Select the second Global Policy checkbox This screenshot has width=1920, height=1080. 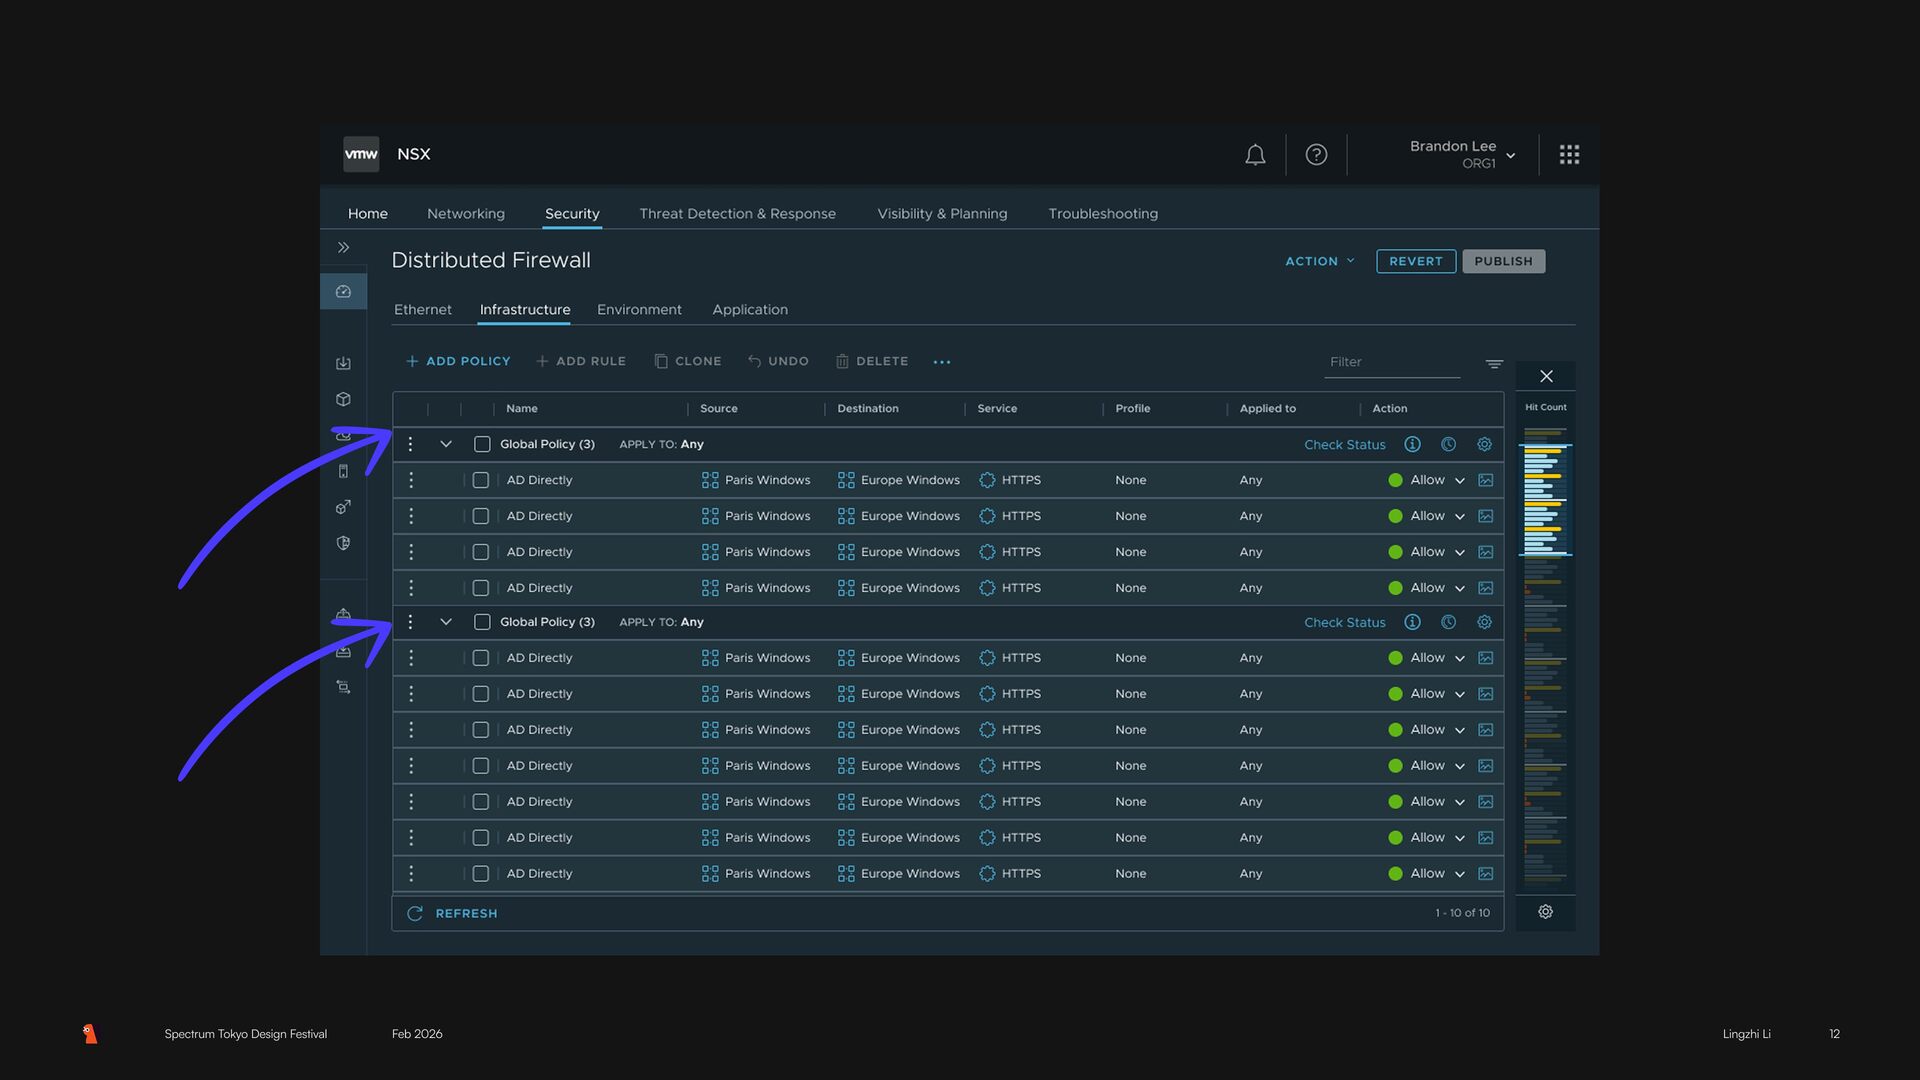click(482, 622)
